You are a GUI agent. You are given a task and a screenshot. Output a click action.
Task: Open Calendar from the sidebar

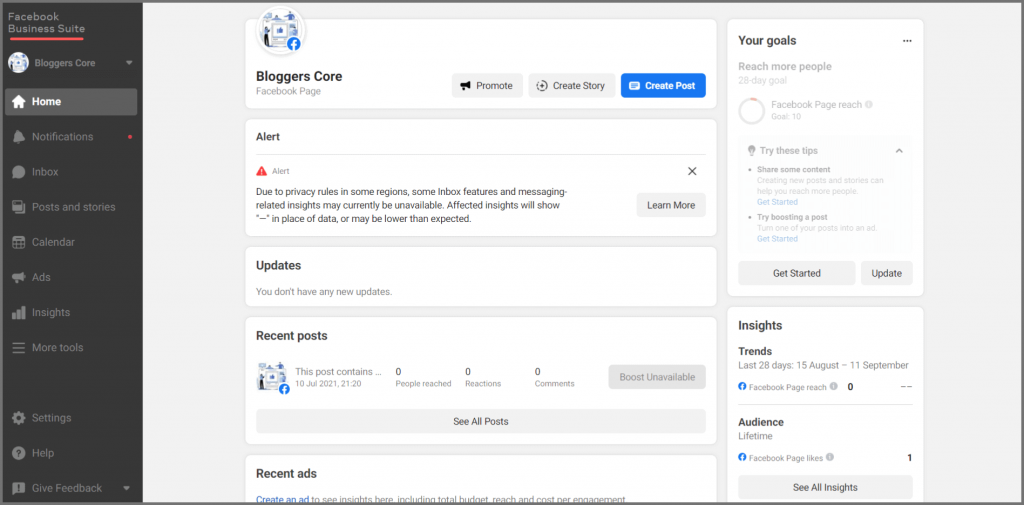71,242
